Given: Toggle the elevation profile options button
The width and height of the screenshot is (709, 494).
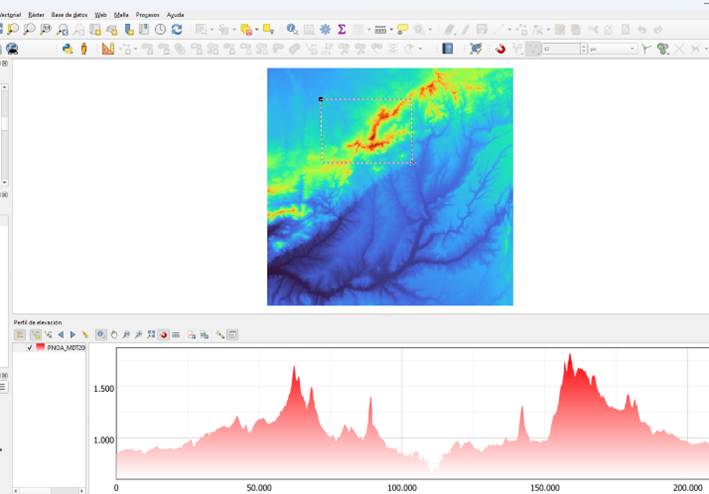Looking at the screenshot, I should pos(232,334).
